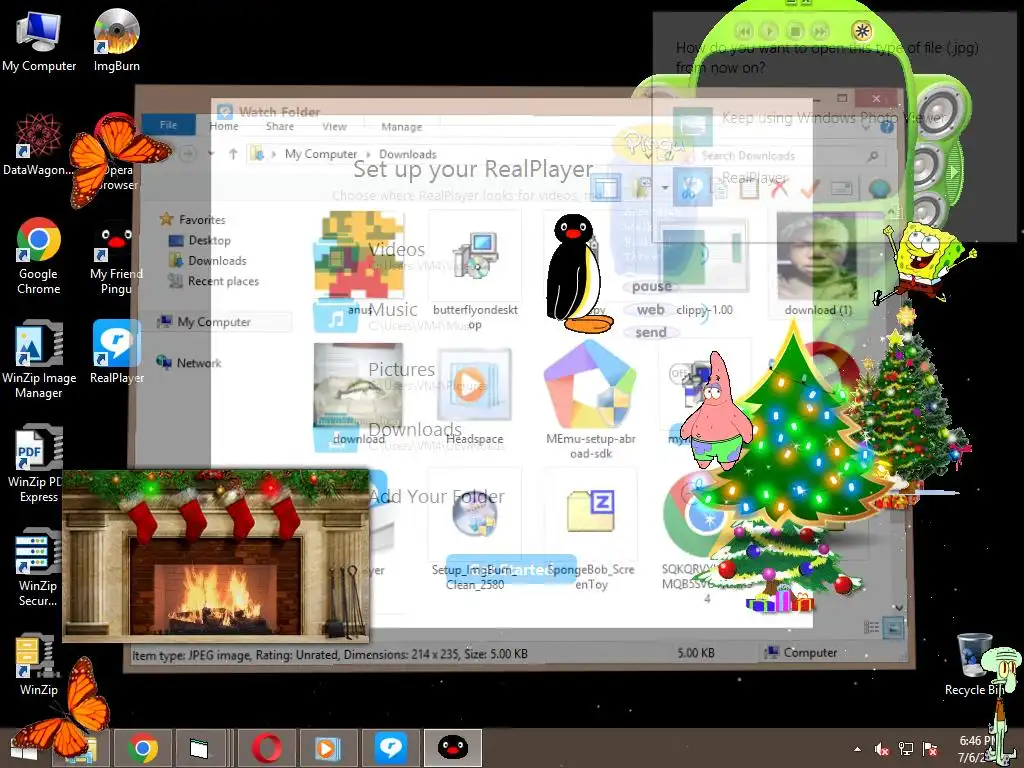
Task: Open the Manage ribbon tab
Action: tap(402, 126)
